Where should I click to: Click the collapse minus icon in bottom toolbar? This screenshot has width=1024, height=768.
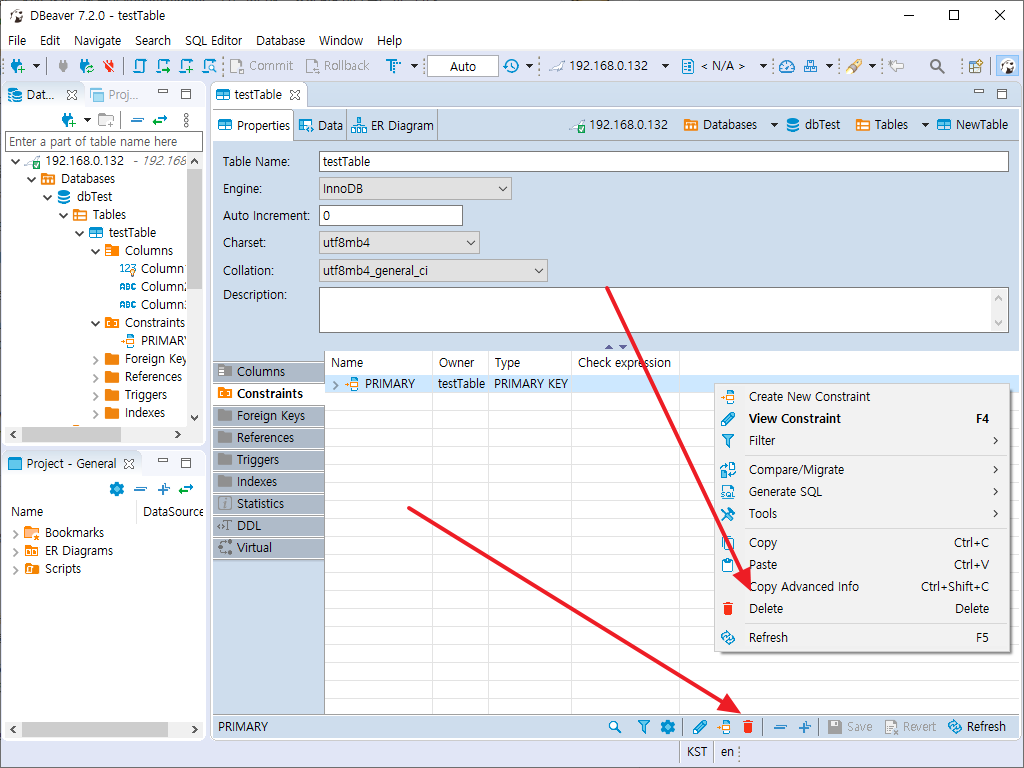pyautogui.click(x=780, y=727)
